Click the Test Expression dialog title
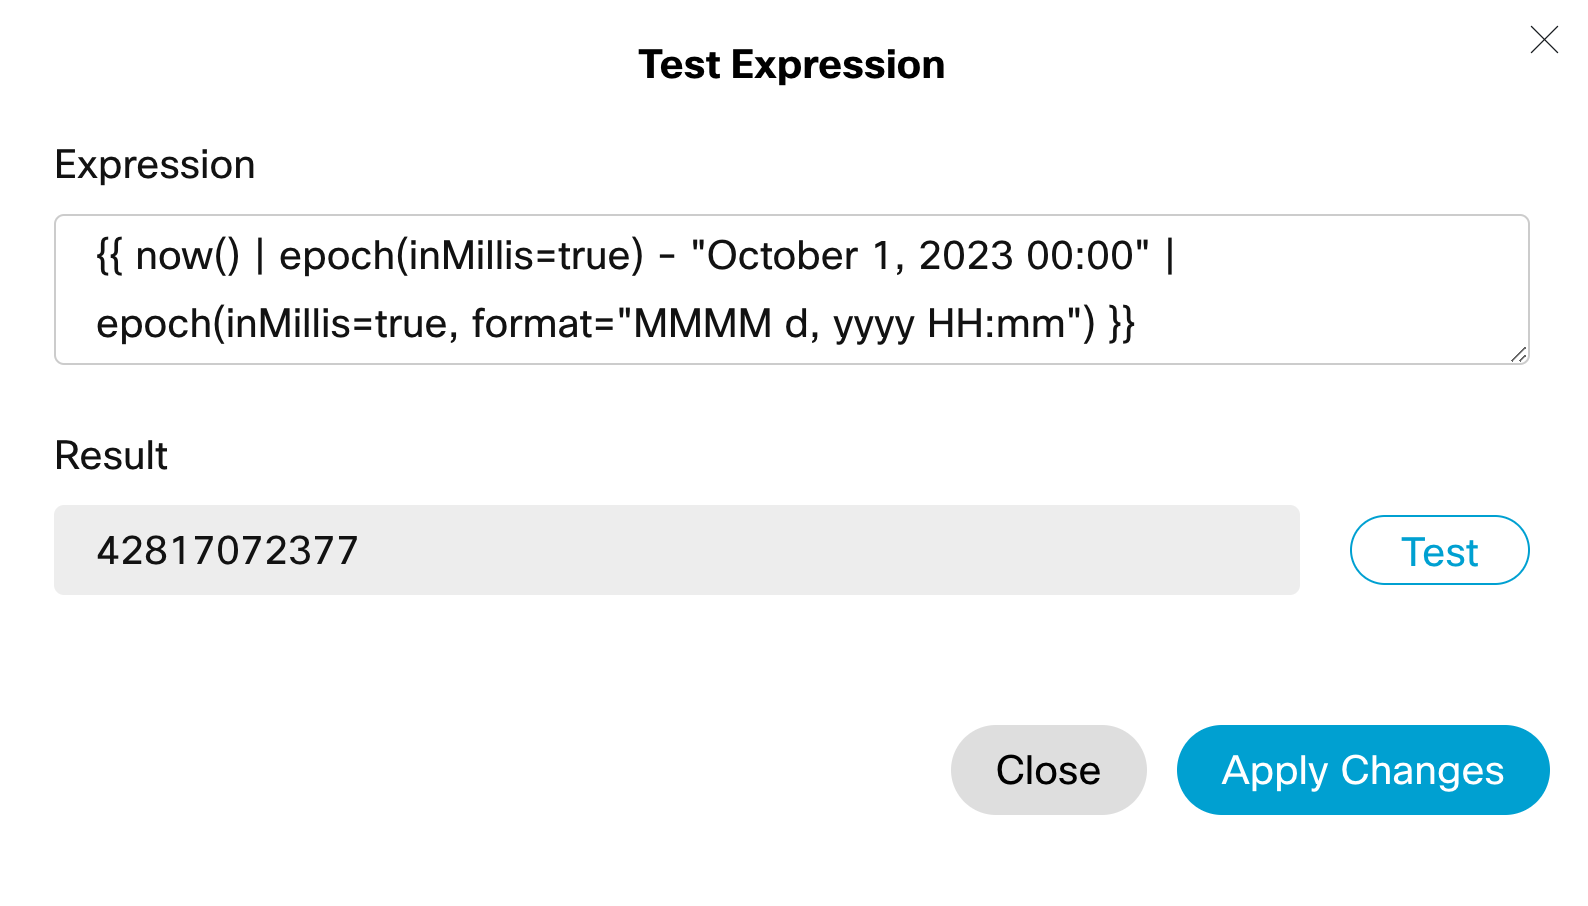Viewport: 1588px width, 906px height. coord(791,65)
